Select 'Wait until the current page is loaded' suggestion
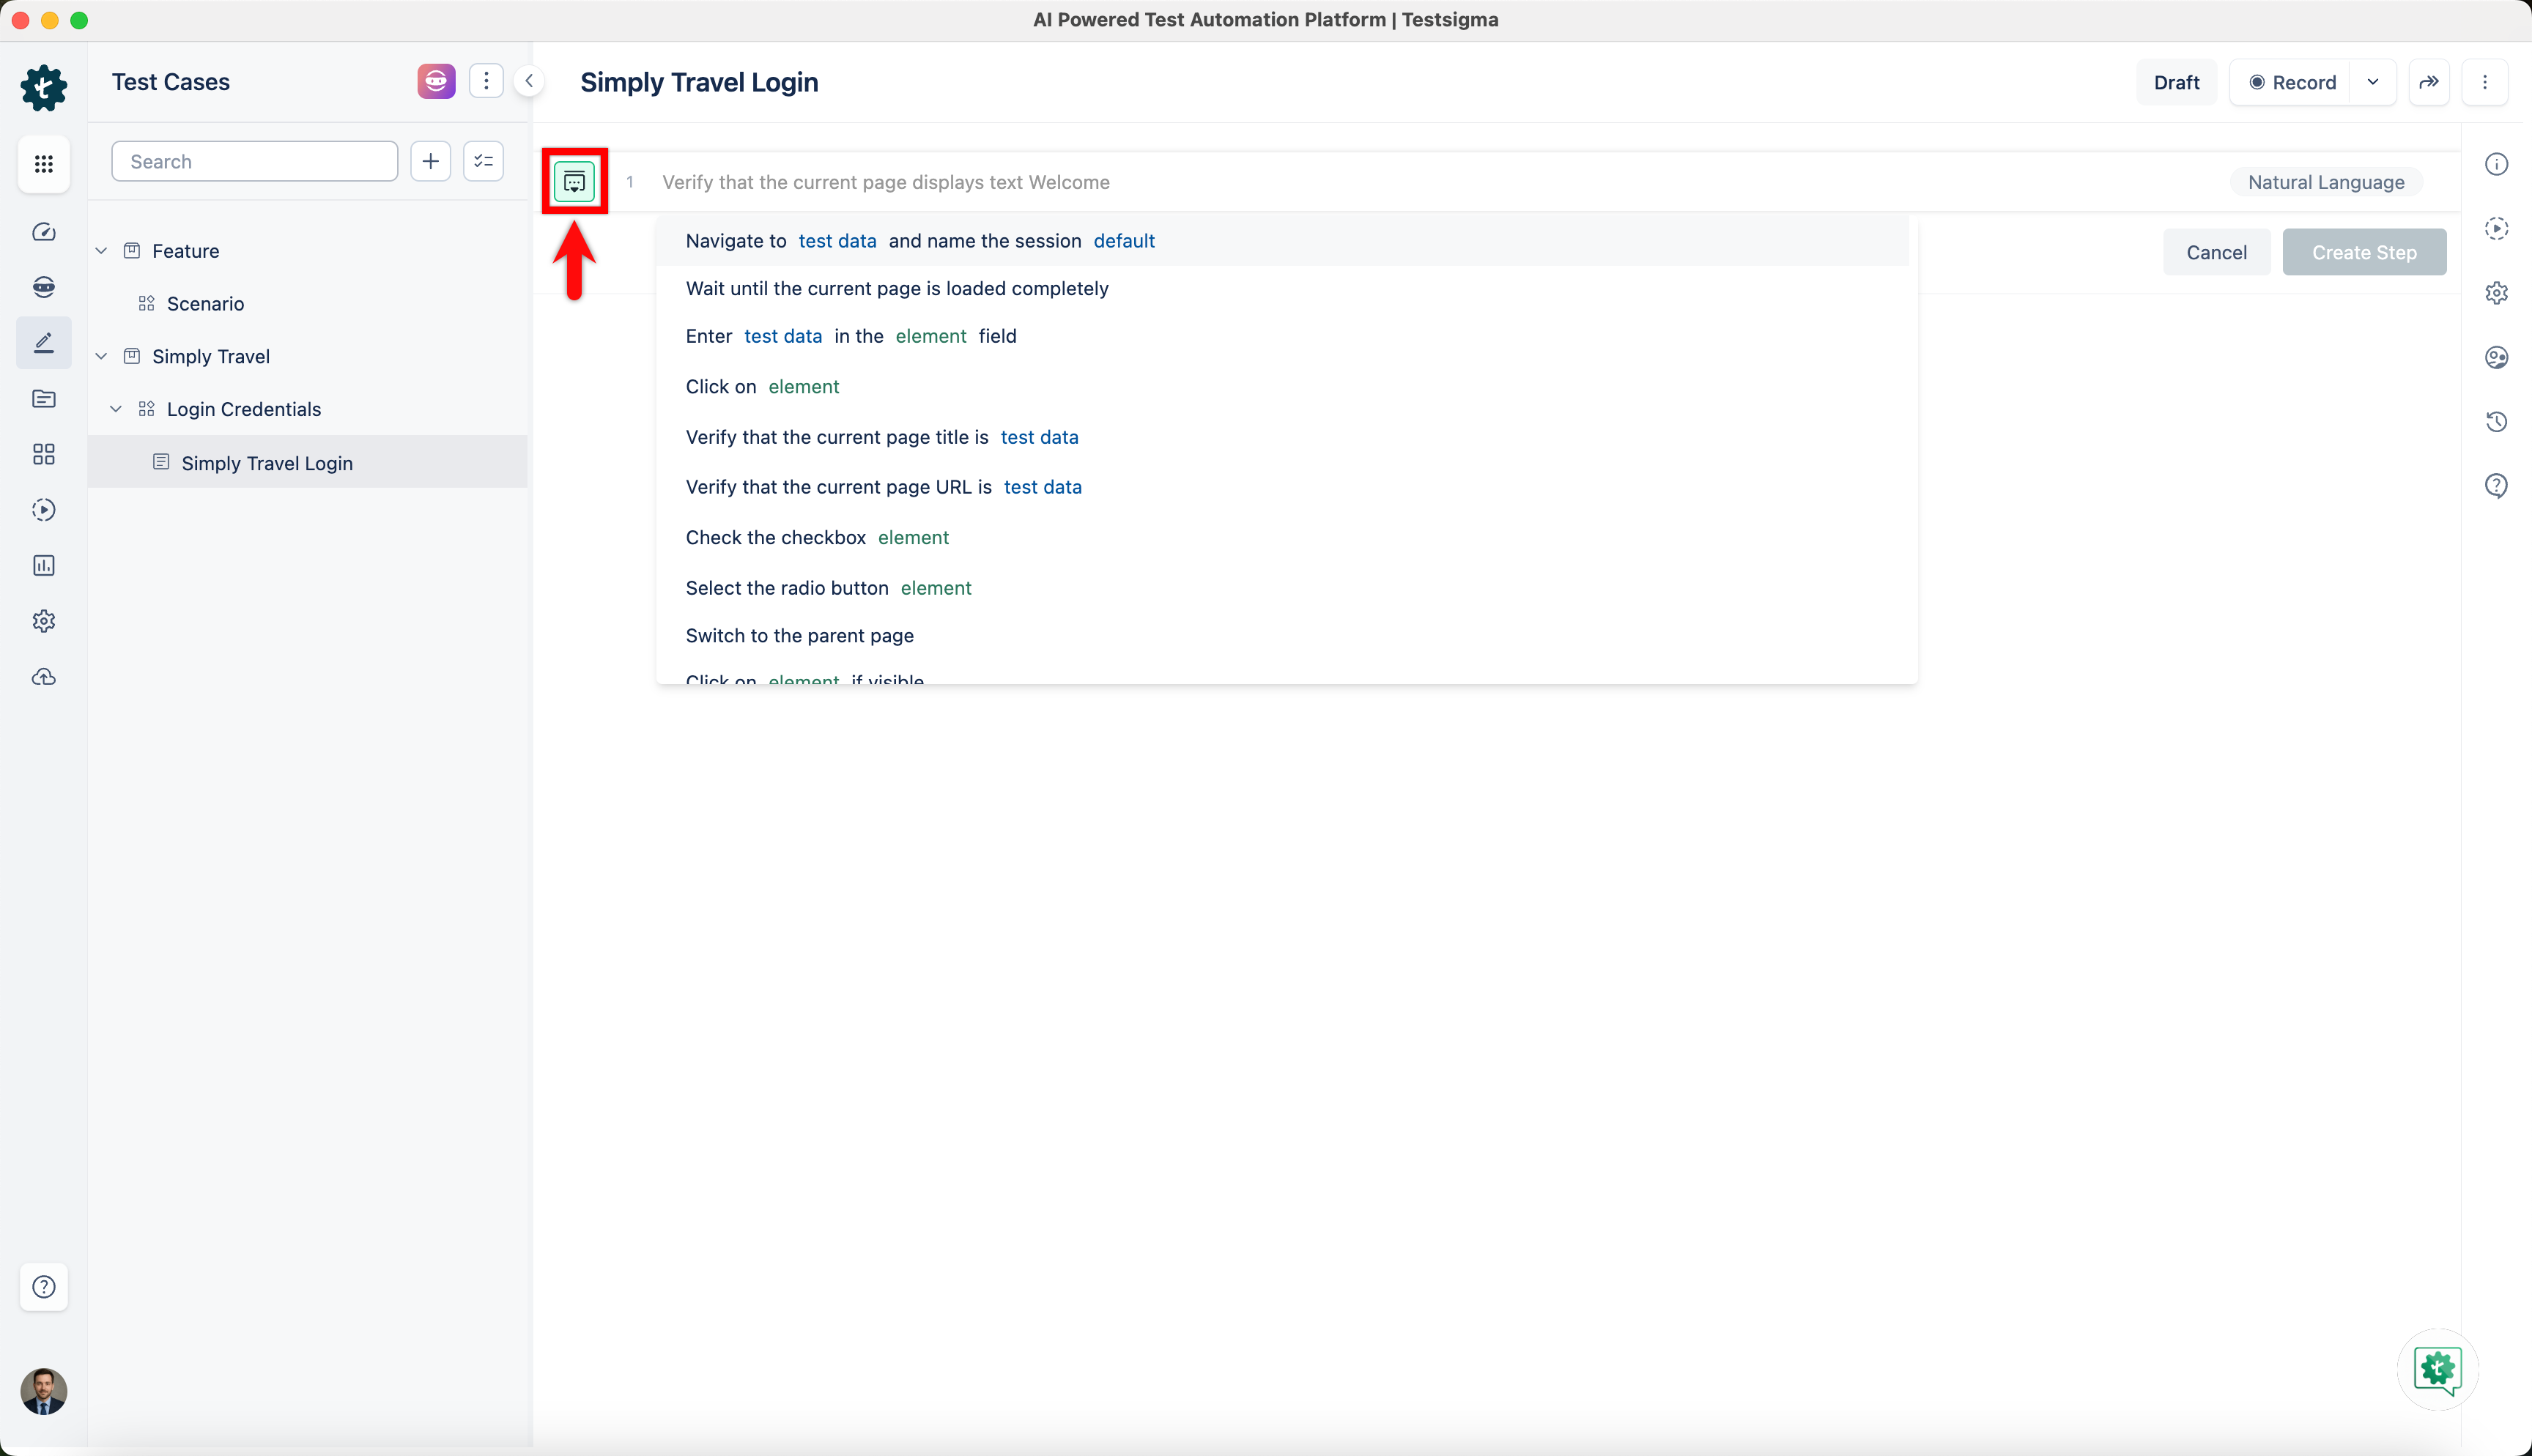 point(897,289)
